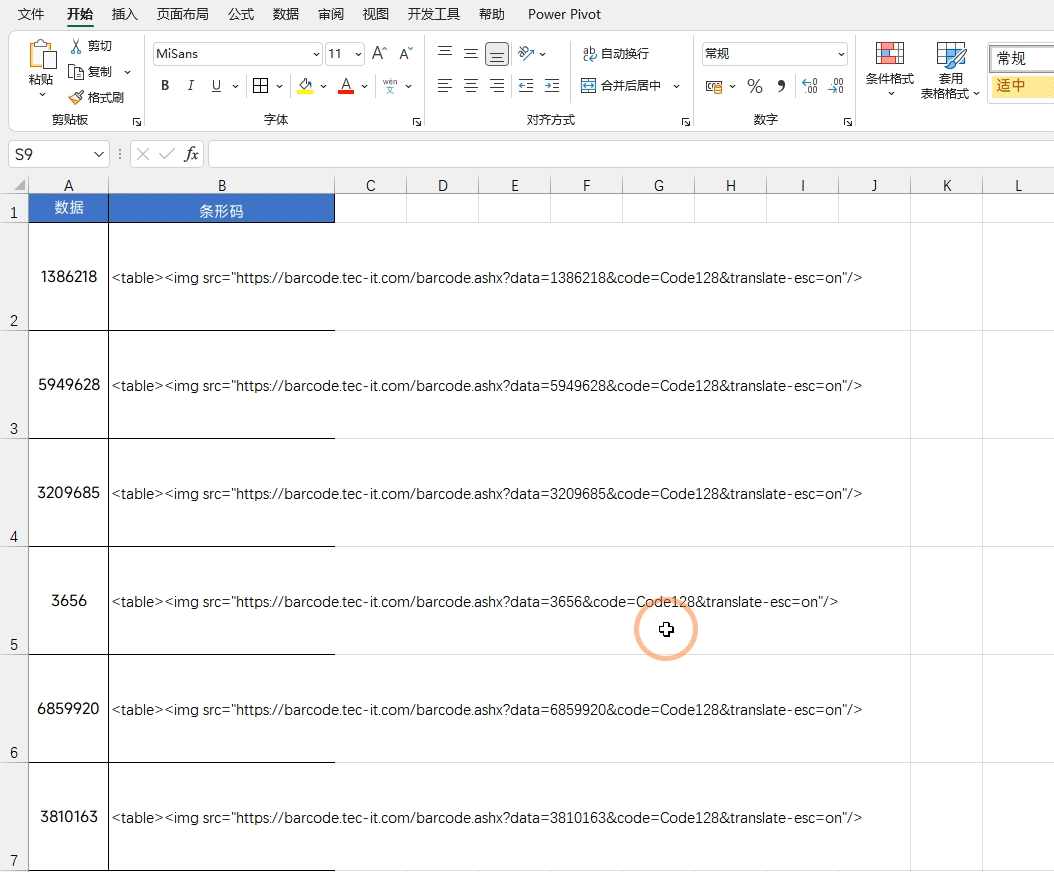1054x872 pixels.
Task: Click the middle vertical align icon
Action: [471, 53]
